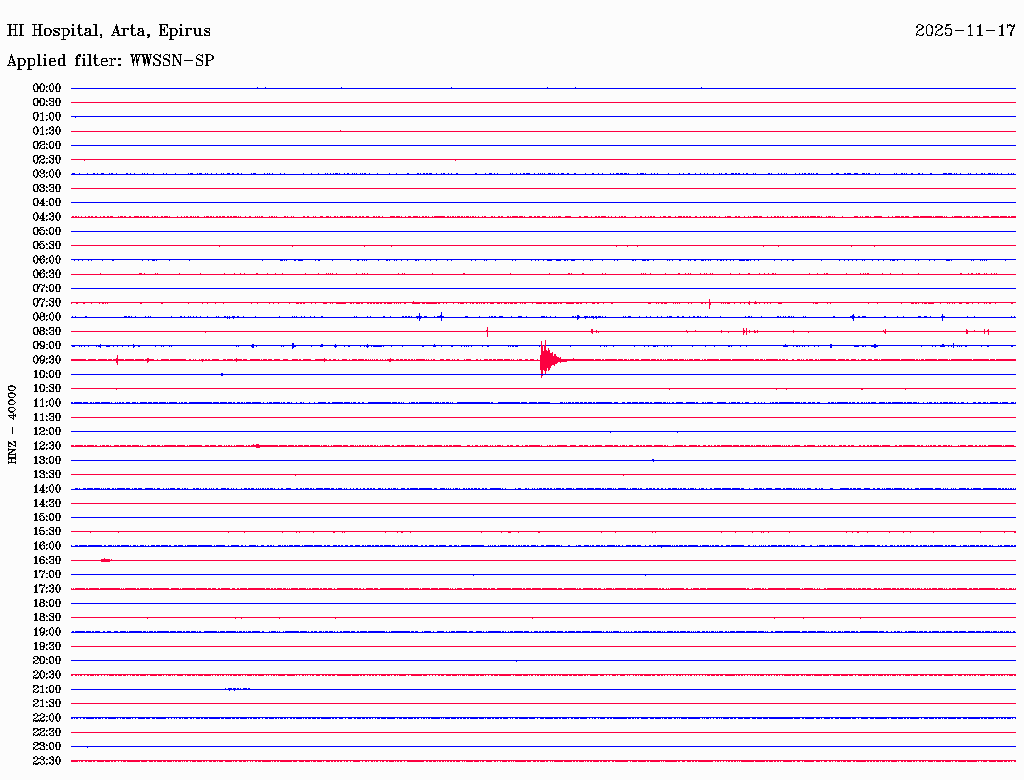Select the 06:00 time label
Image resolution: width=1024 pixels, height=780 pixels.
click(x=47, y=260)
